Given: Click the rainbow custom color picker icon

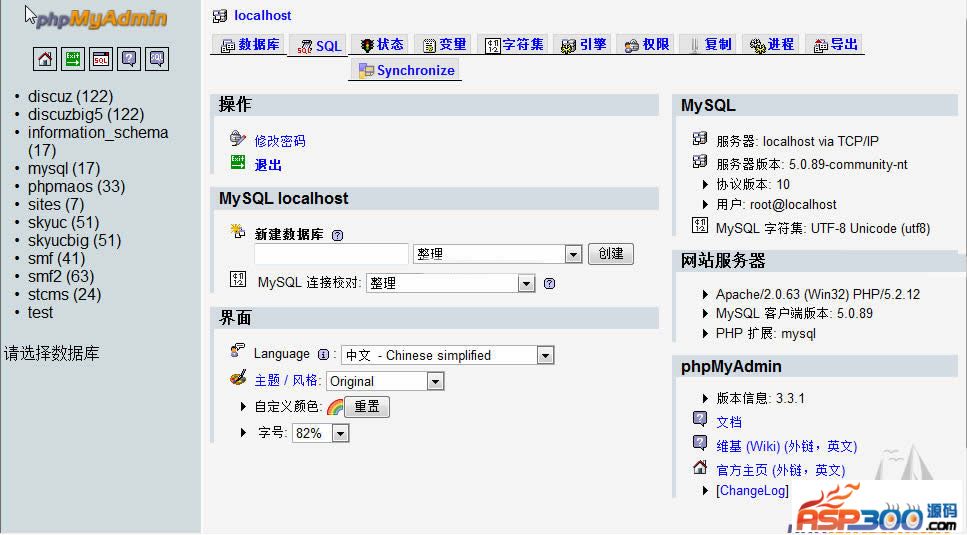Looking at the screenshot, I should tap(335, 407).
